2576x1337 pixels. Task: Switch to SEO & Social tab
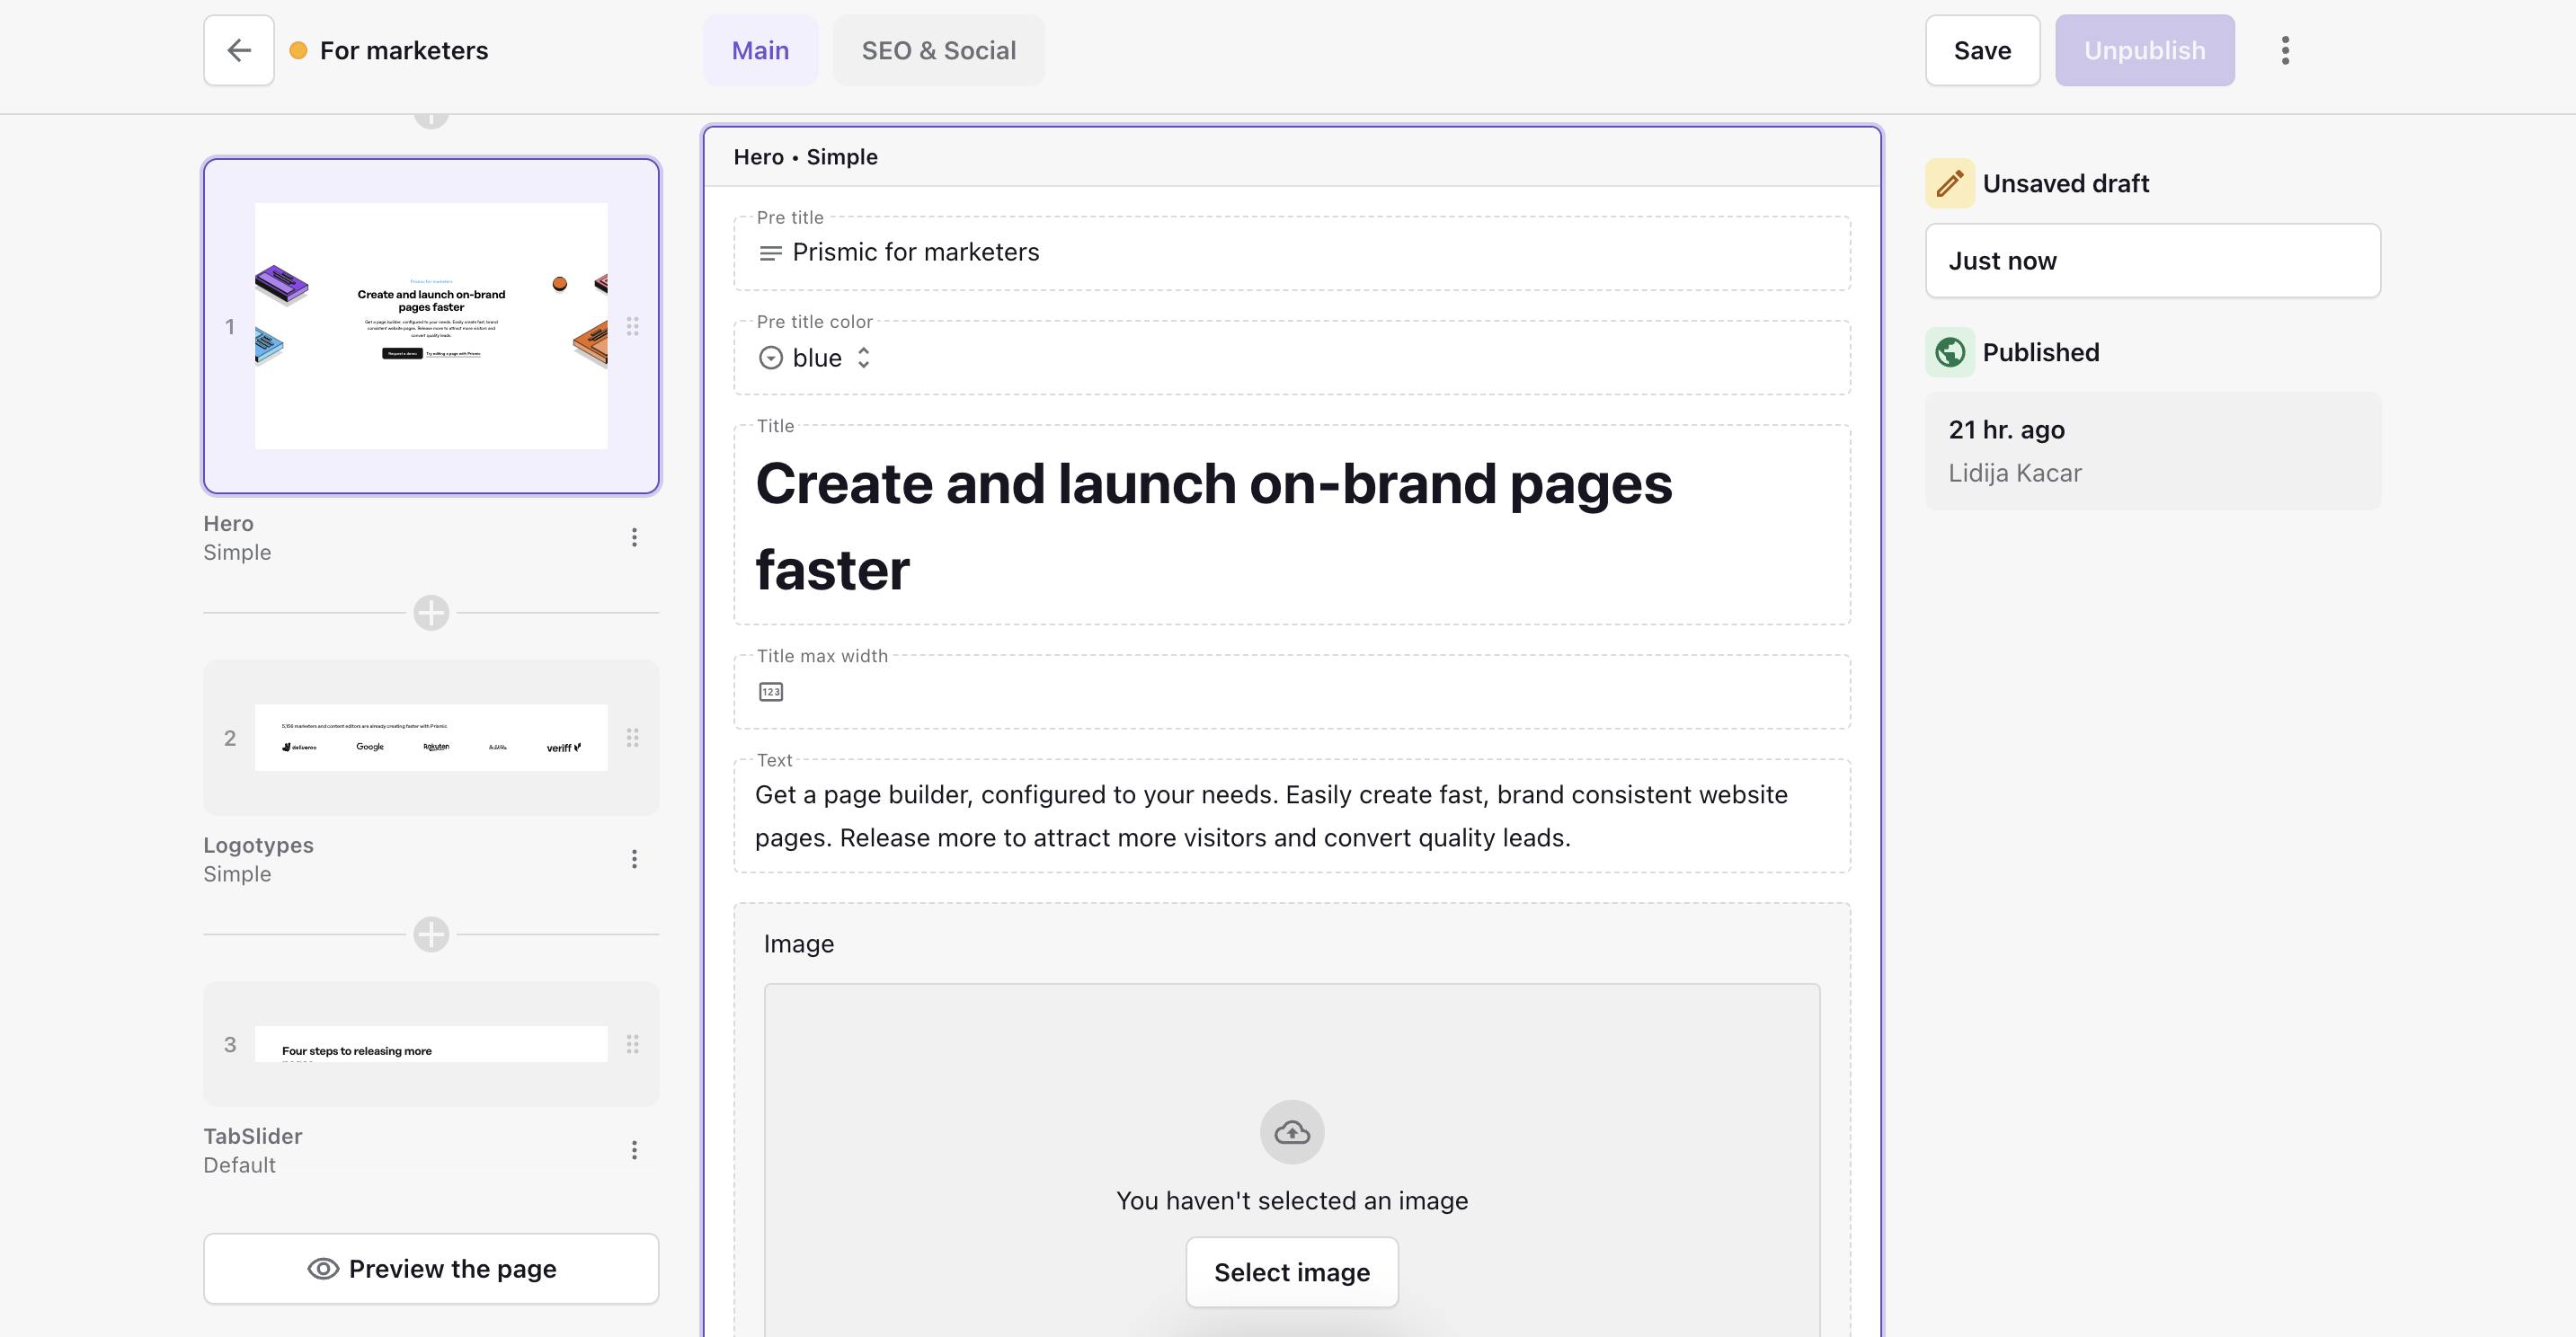938,50
